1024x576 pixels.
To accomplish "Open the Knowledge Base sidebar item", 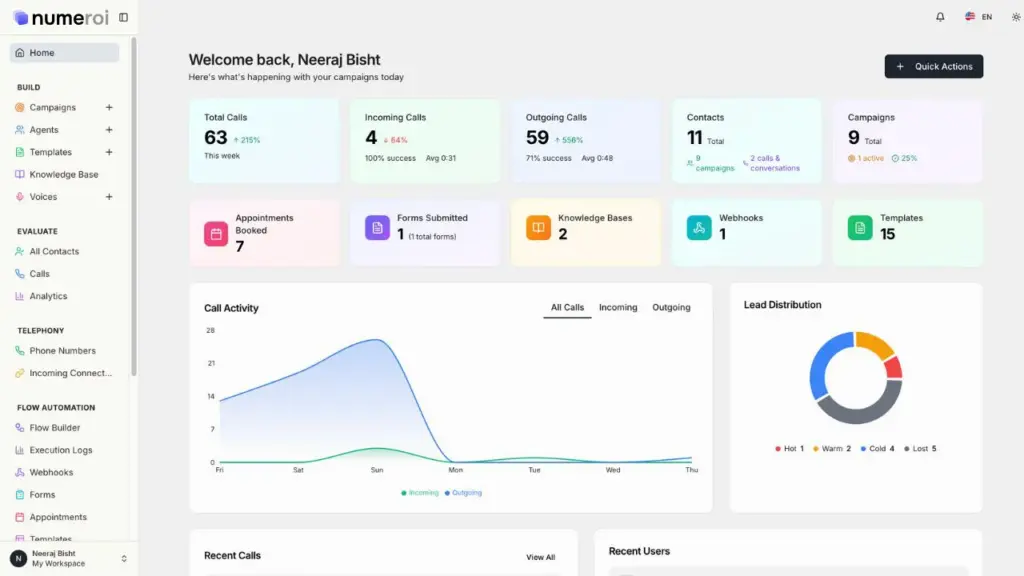I will point(63,175).
